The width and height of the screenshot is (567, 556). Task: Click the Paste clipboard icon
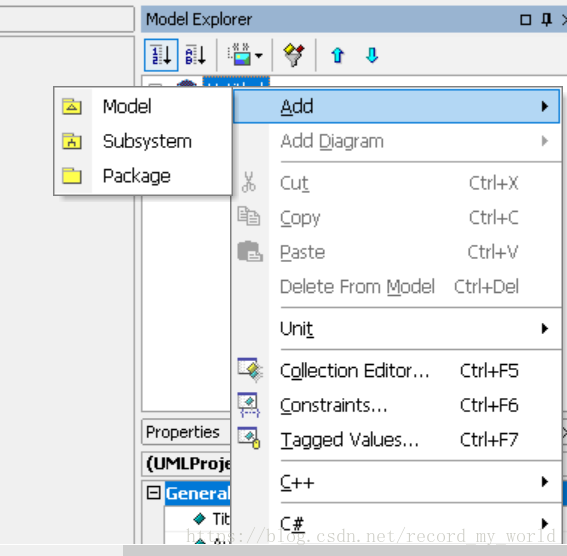tap(250, 251)
